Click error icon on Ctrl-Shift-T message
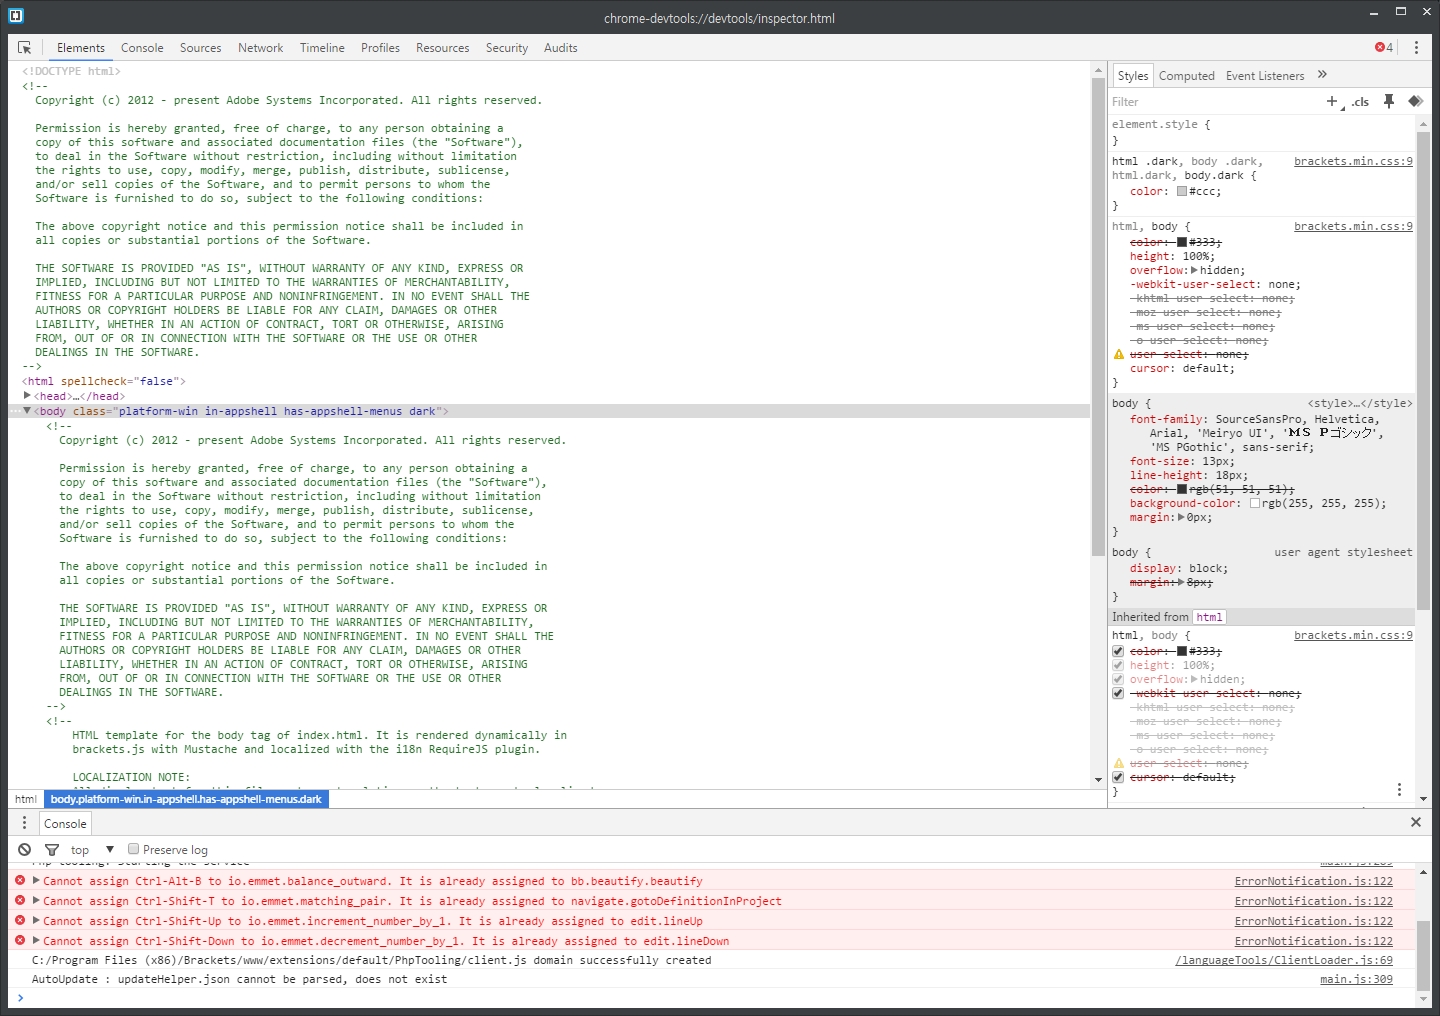Screen dimensions: 1440x1016 [x=20, y=901]
